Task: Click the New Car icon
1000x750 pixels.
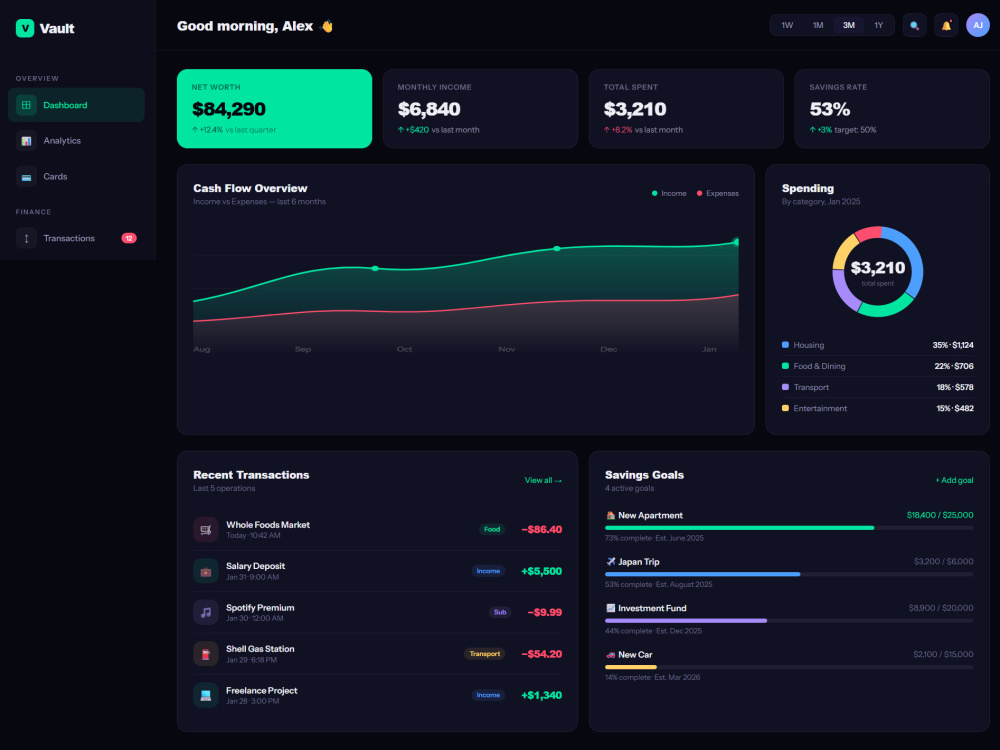Action: click(x=610, y=655)
